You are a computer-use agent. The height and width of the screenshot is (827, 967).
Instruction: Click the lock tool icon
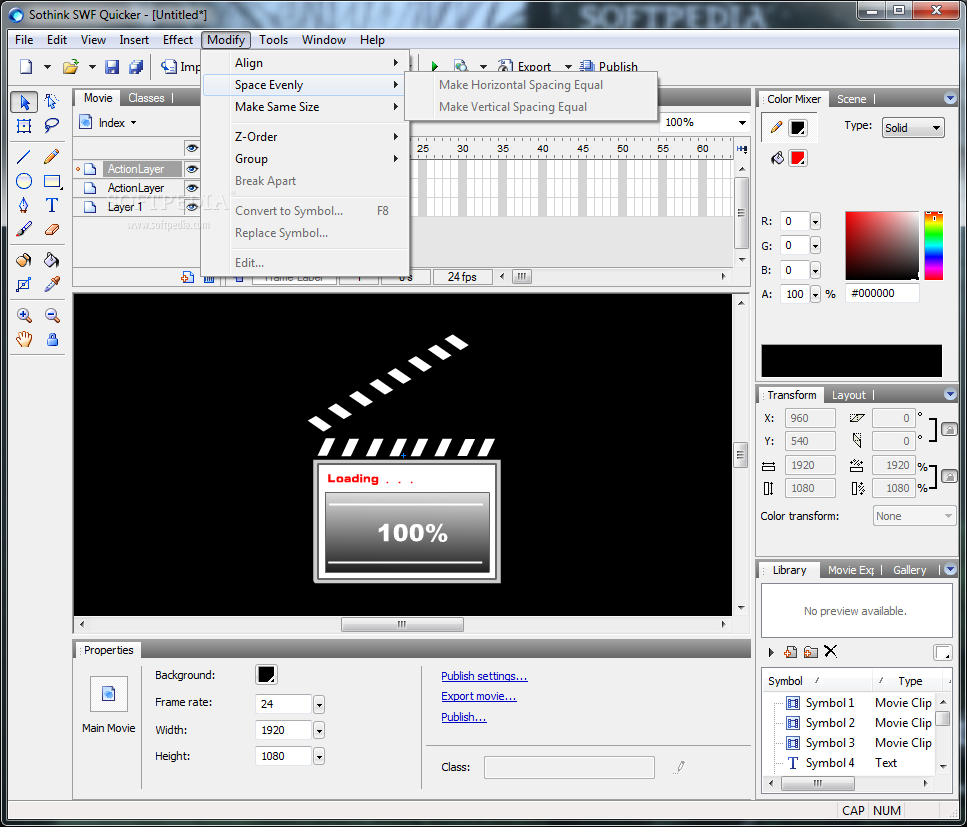point(52,339)
